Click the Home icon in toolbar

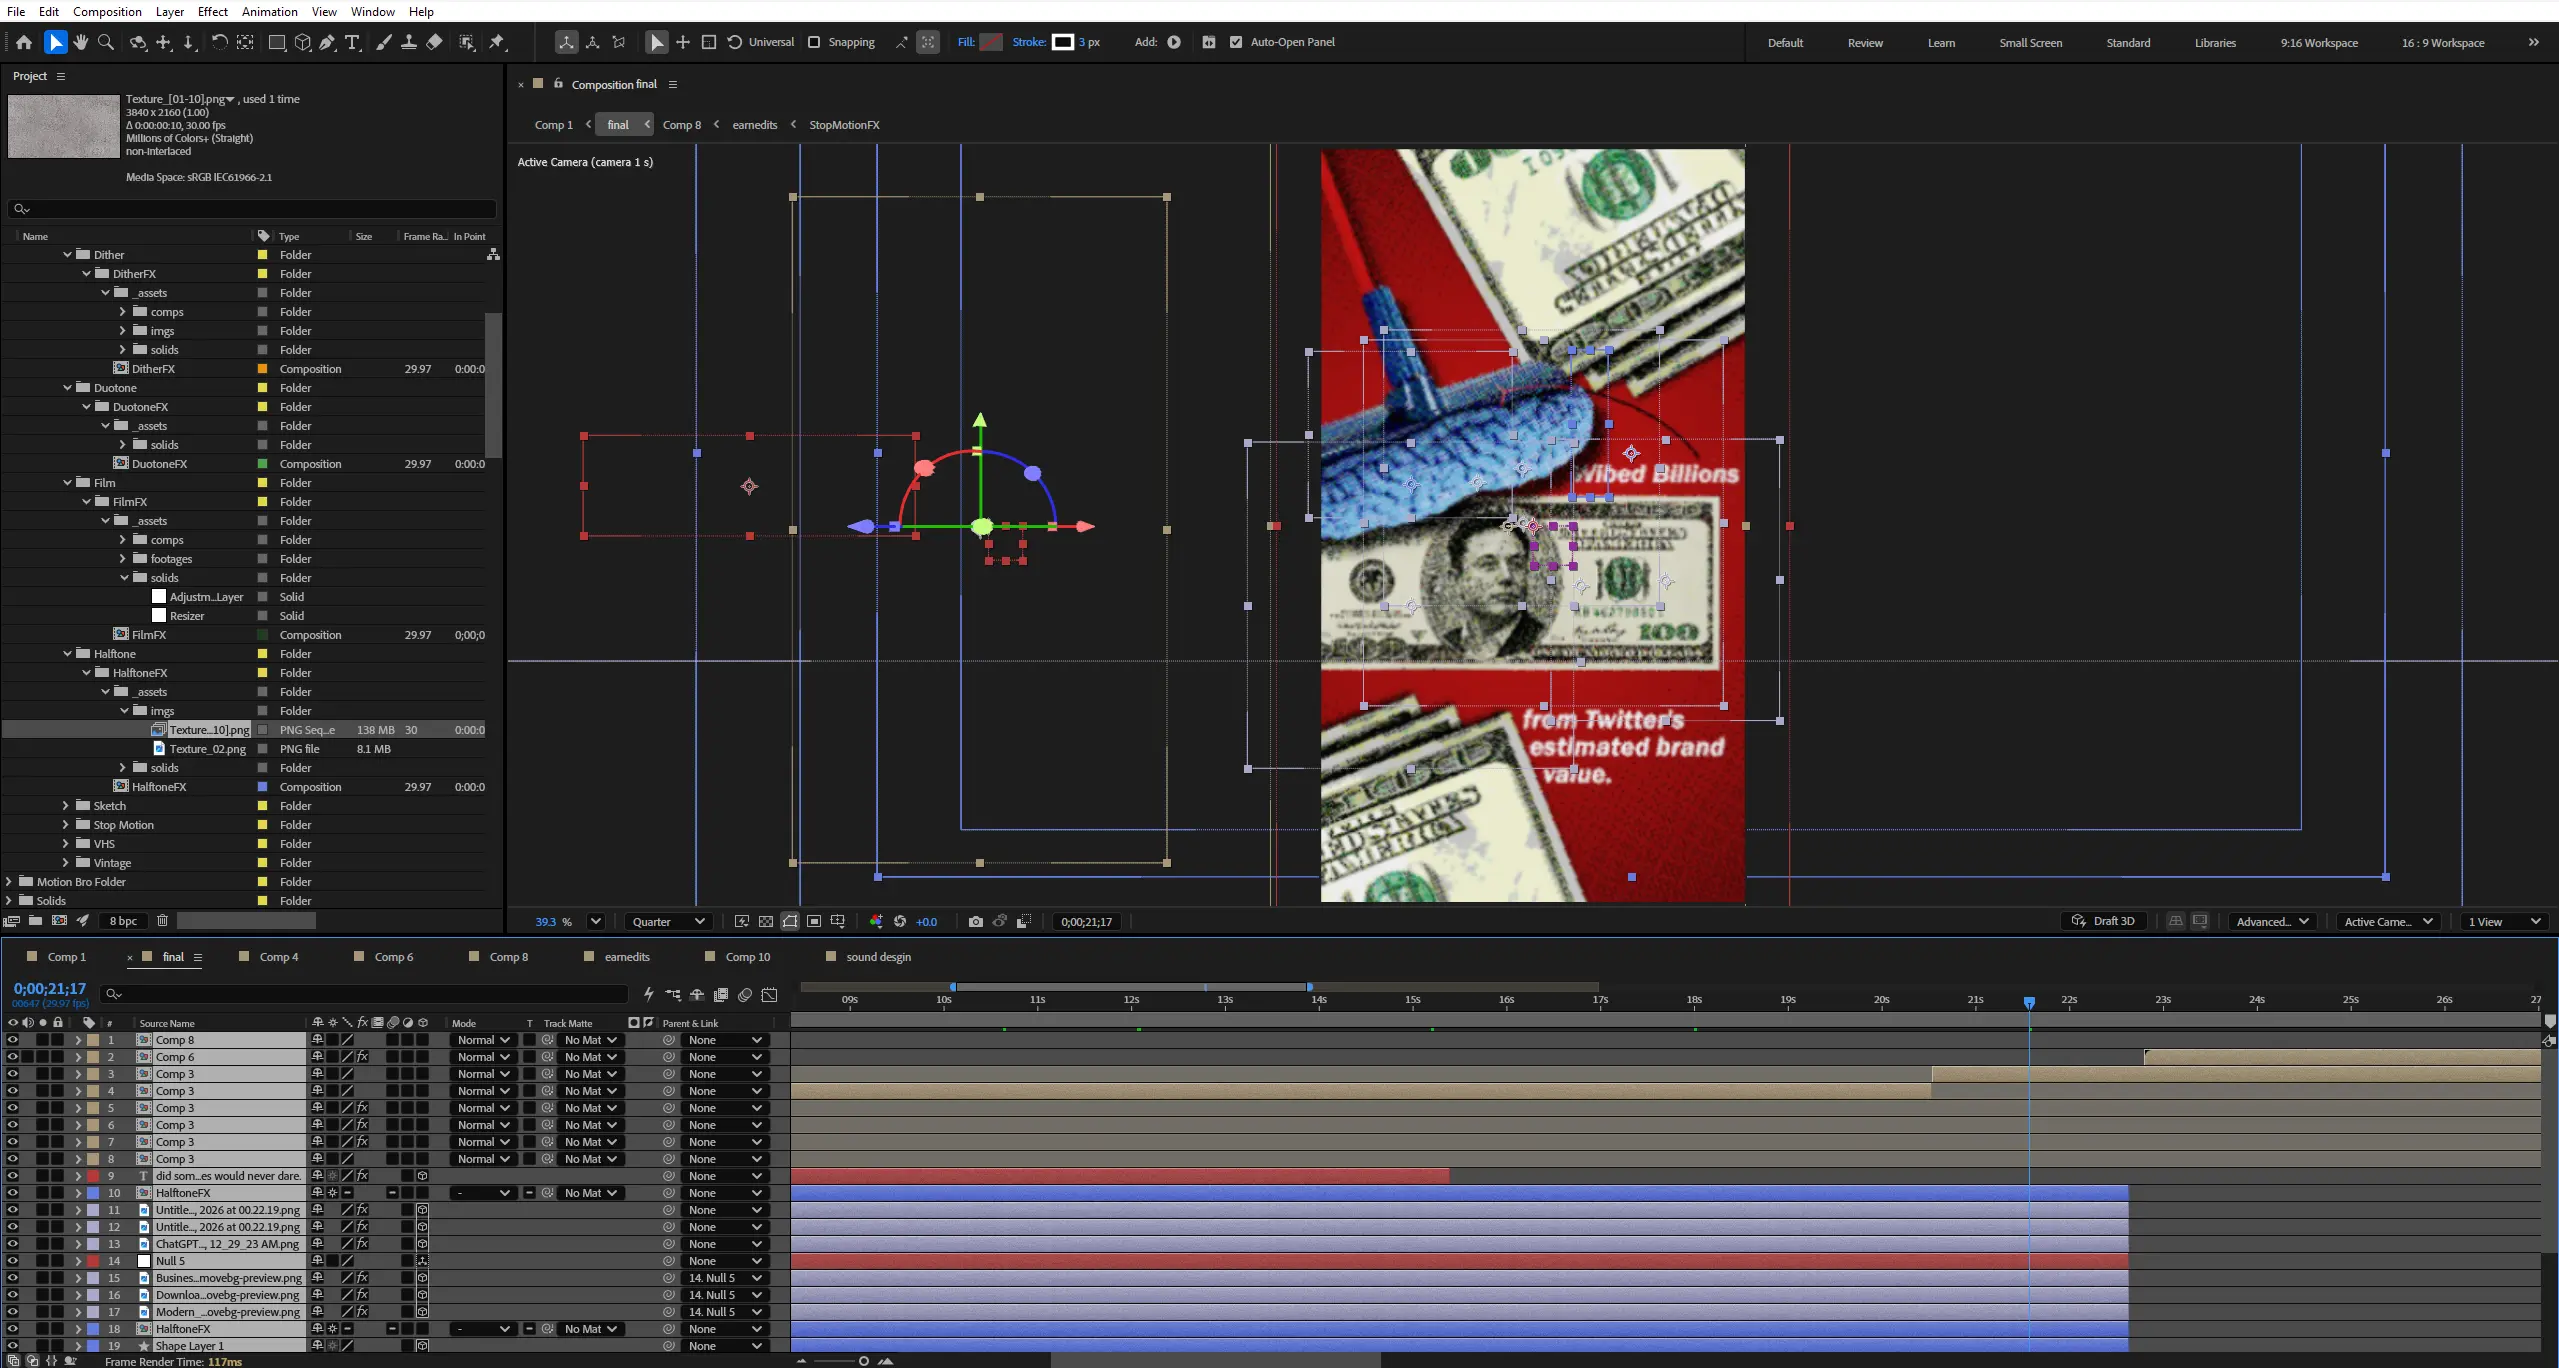24,42
